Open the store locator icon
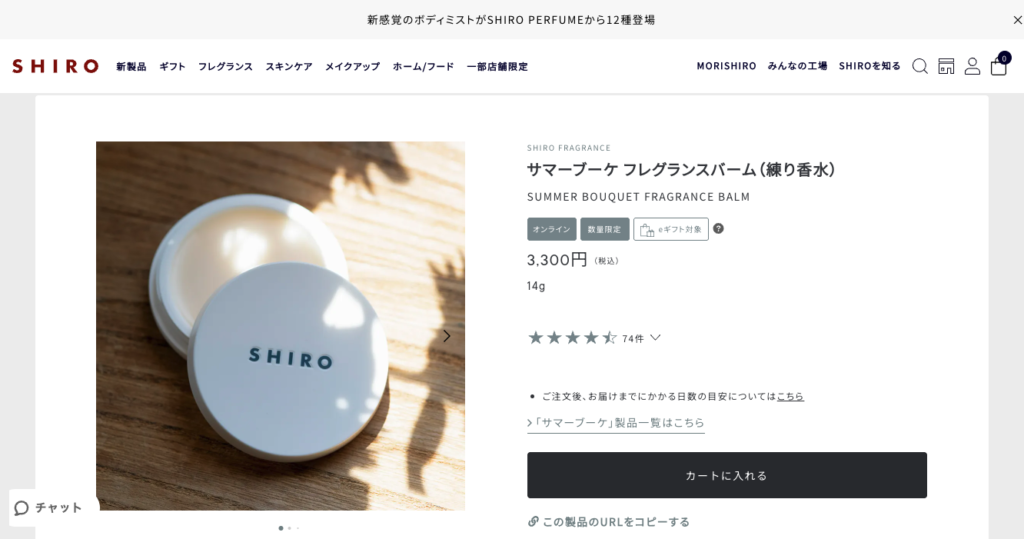 click(946, 66)
